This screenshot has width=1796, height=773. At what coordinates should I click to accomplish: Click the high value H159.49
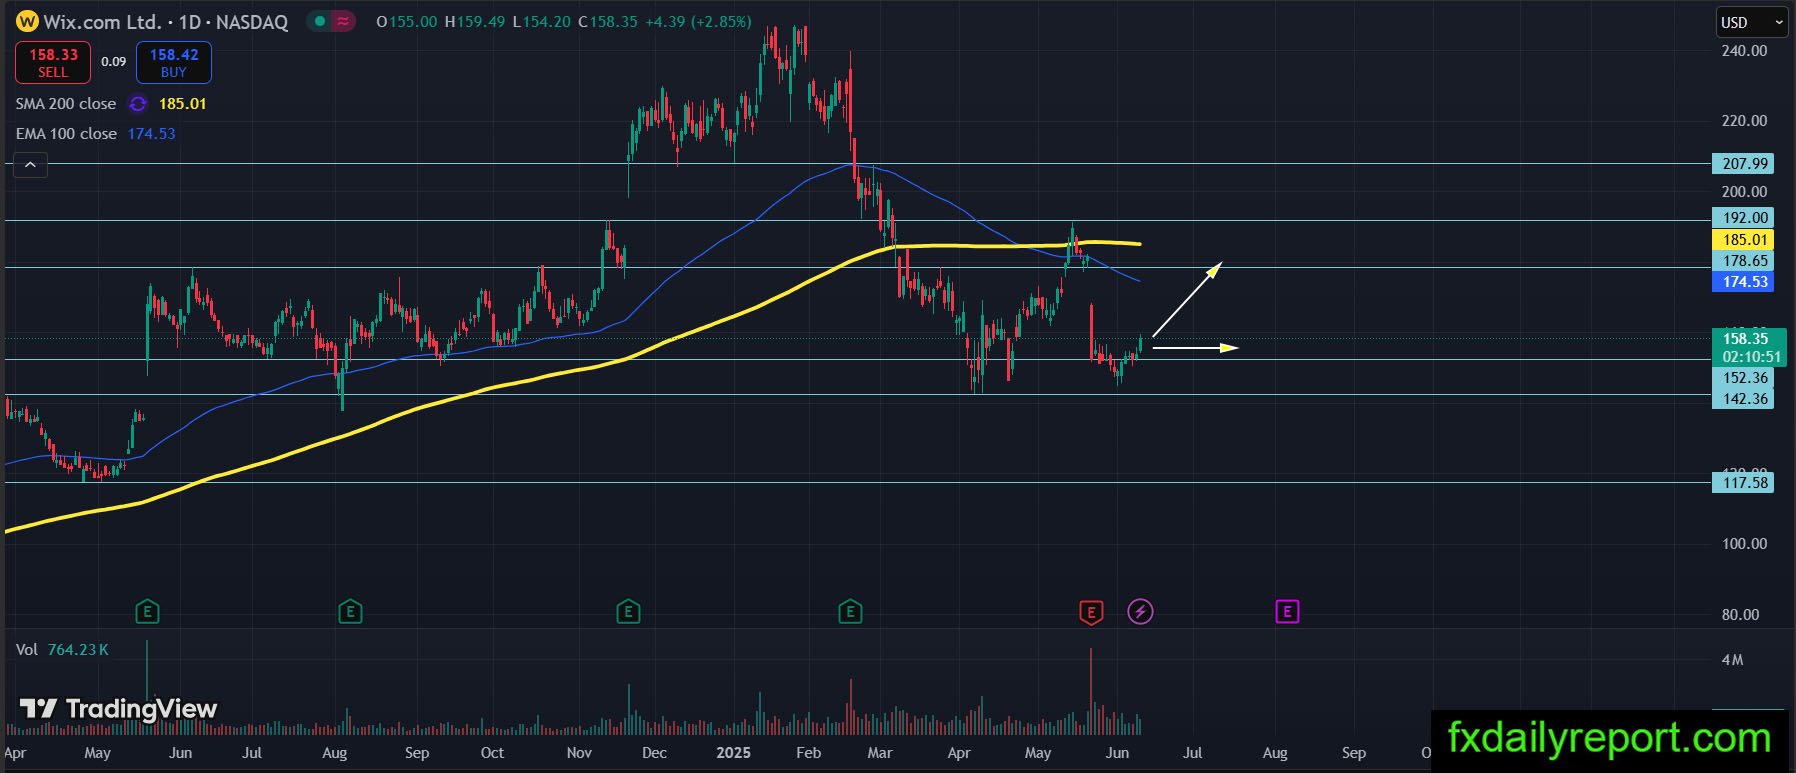475,21
